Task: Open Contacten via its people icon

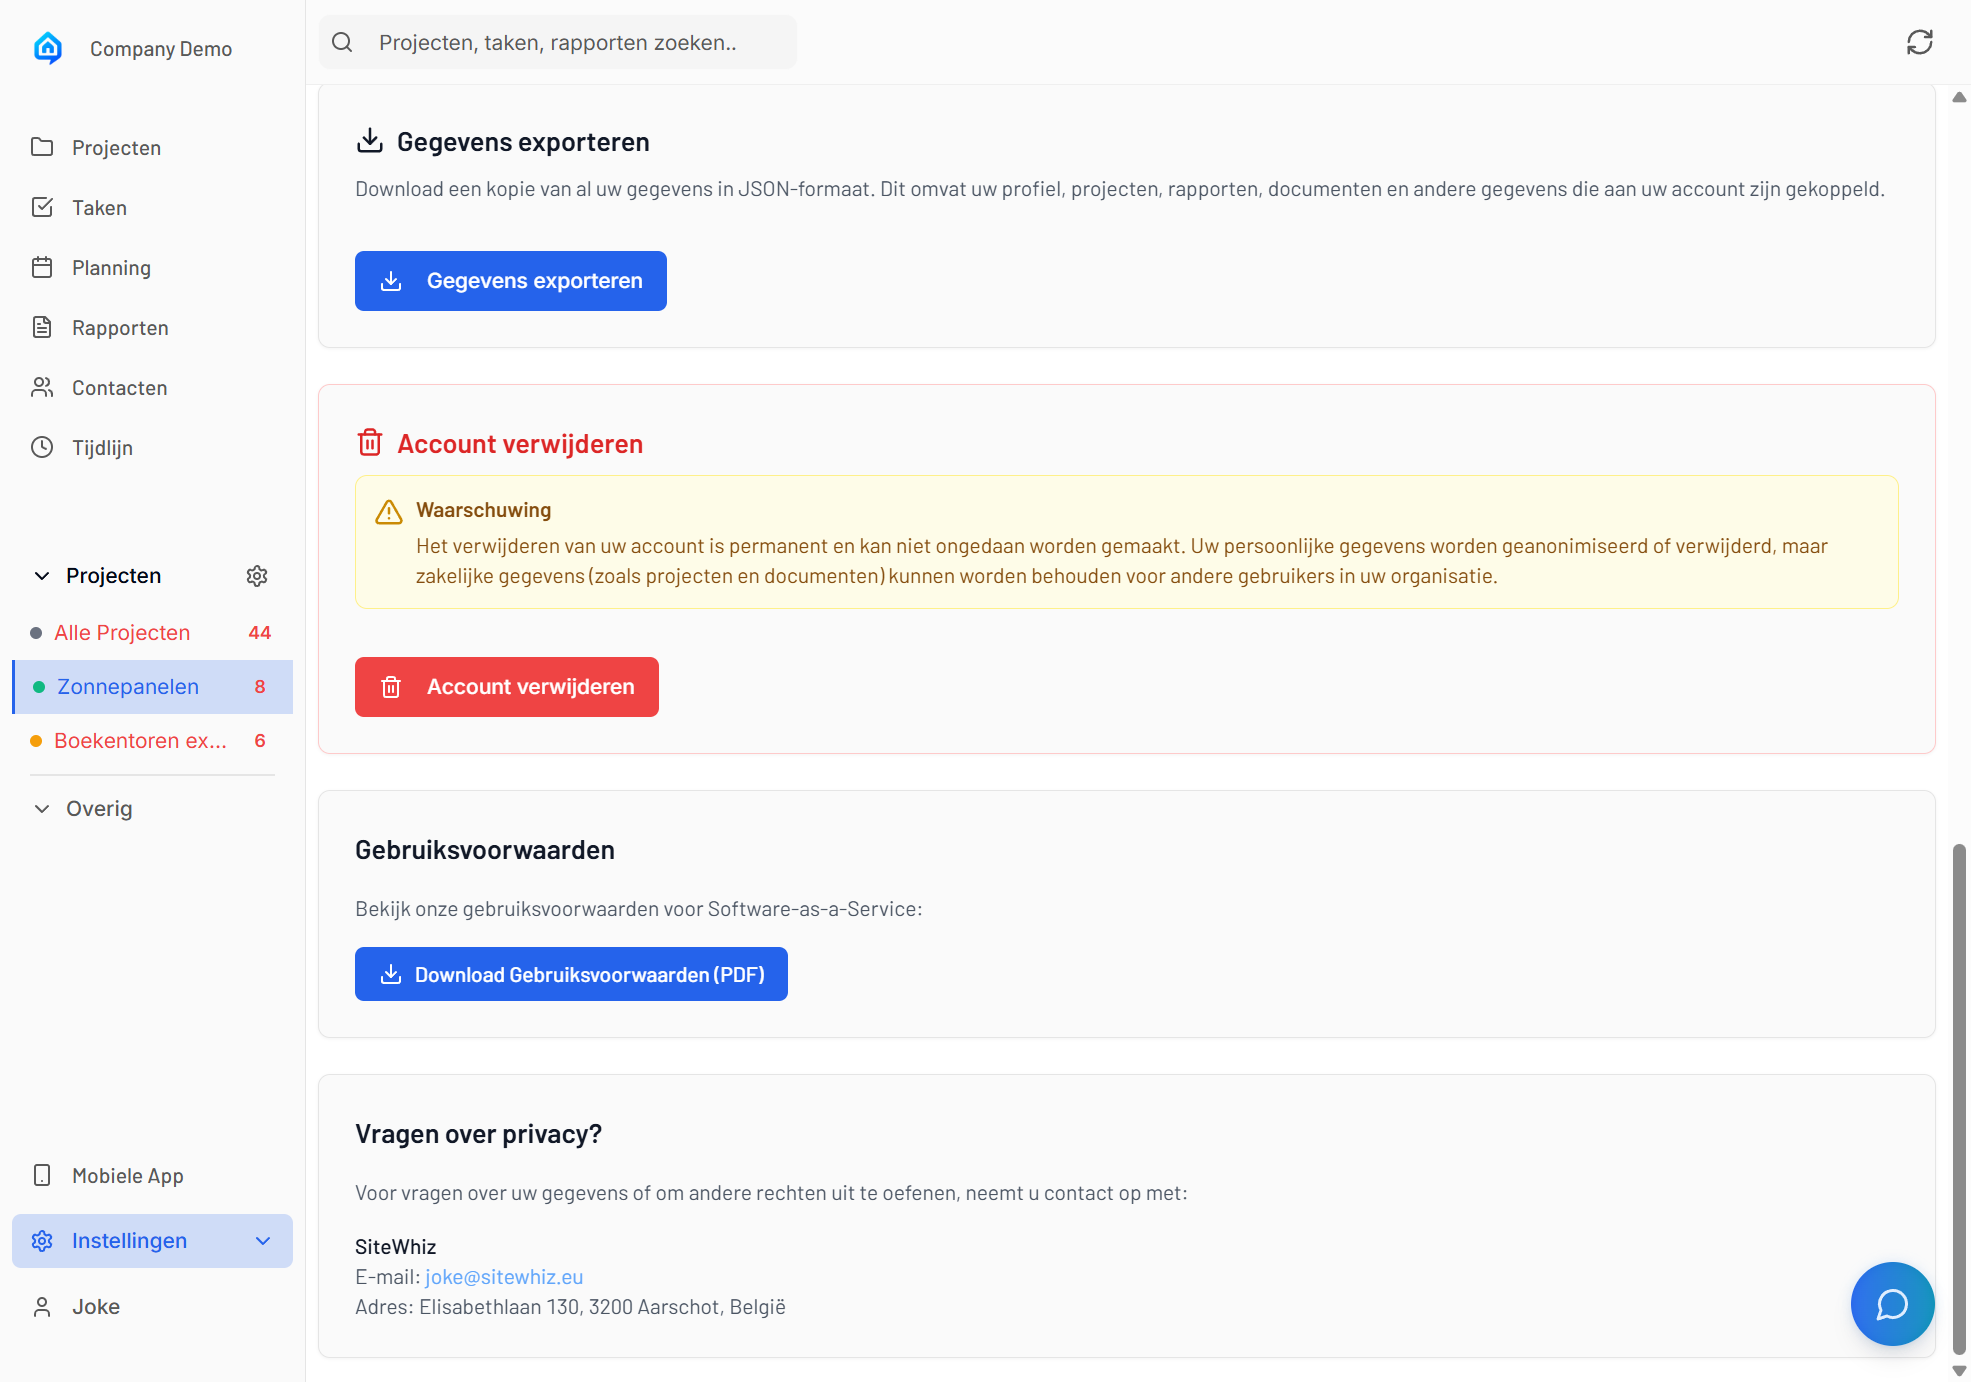Action: [x=42, y=388]
